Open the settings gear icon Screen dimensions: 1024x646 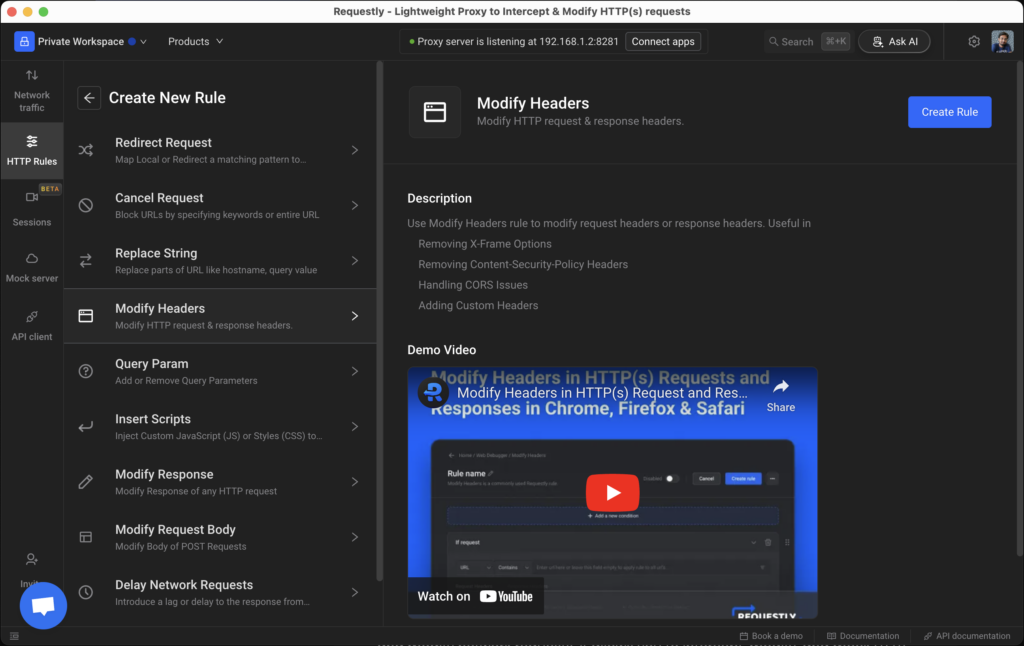point(974,41)
